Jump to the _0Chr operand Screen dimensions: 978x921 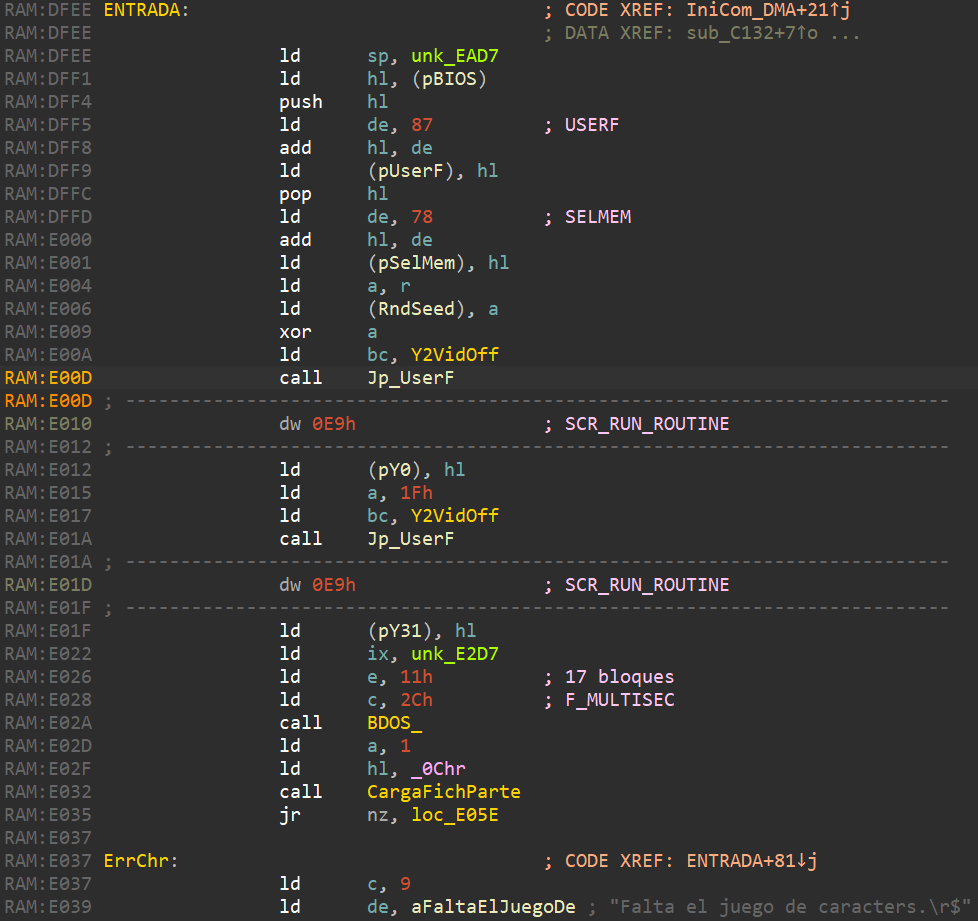[x=438, y=769]
